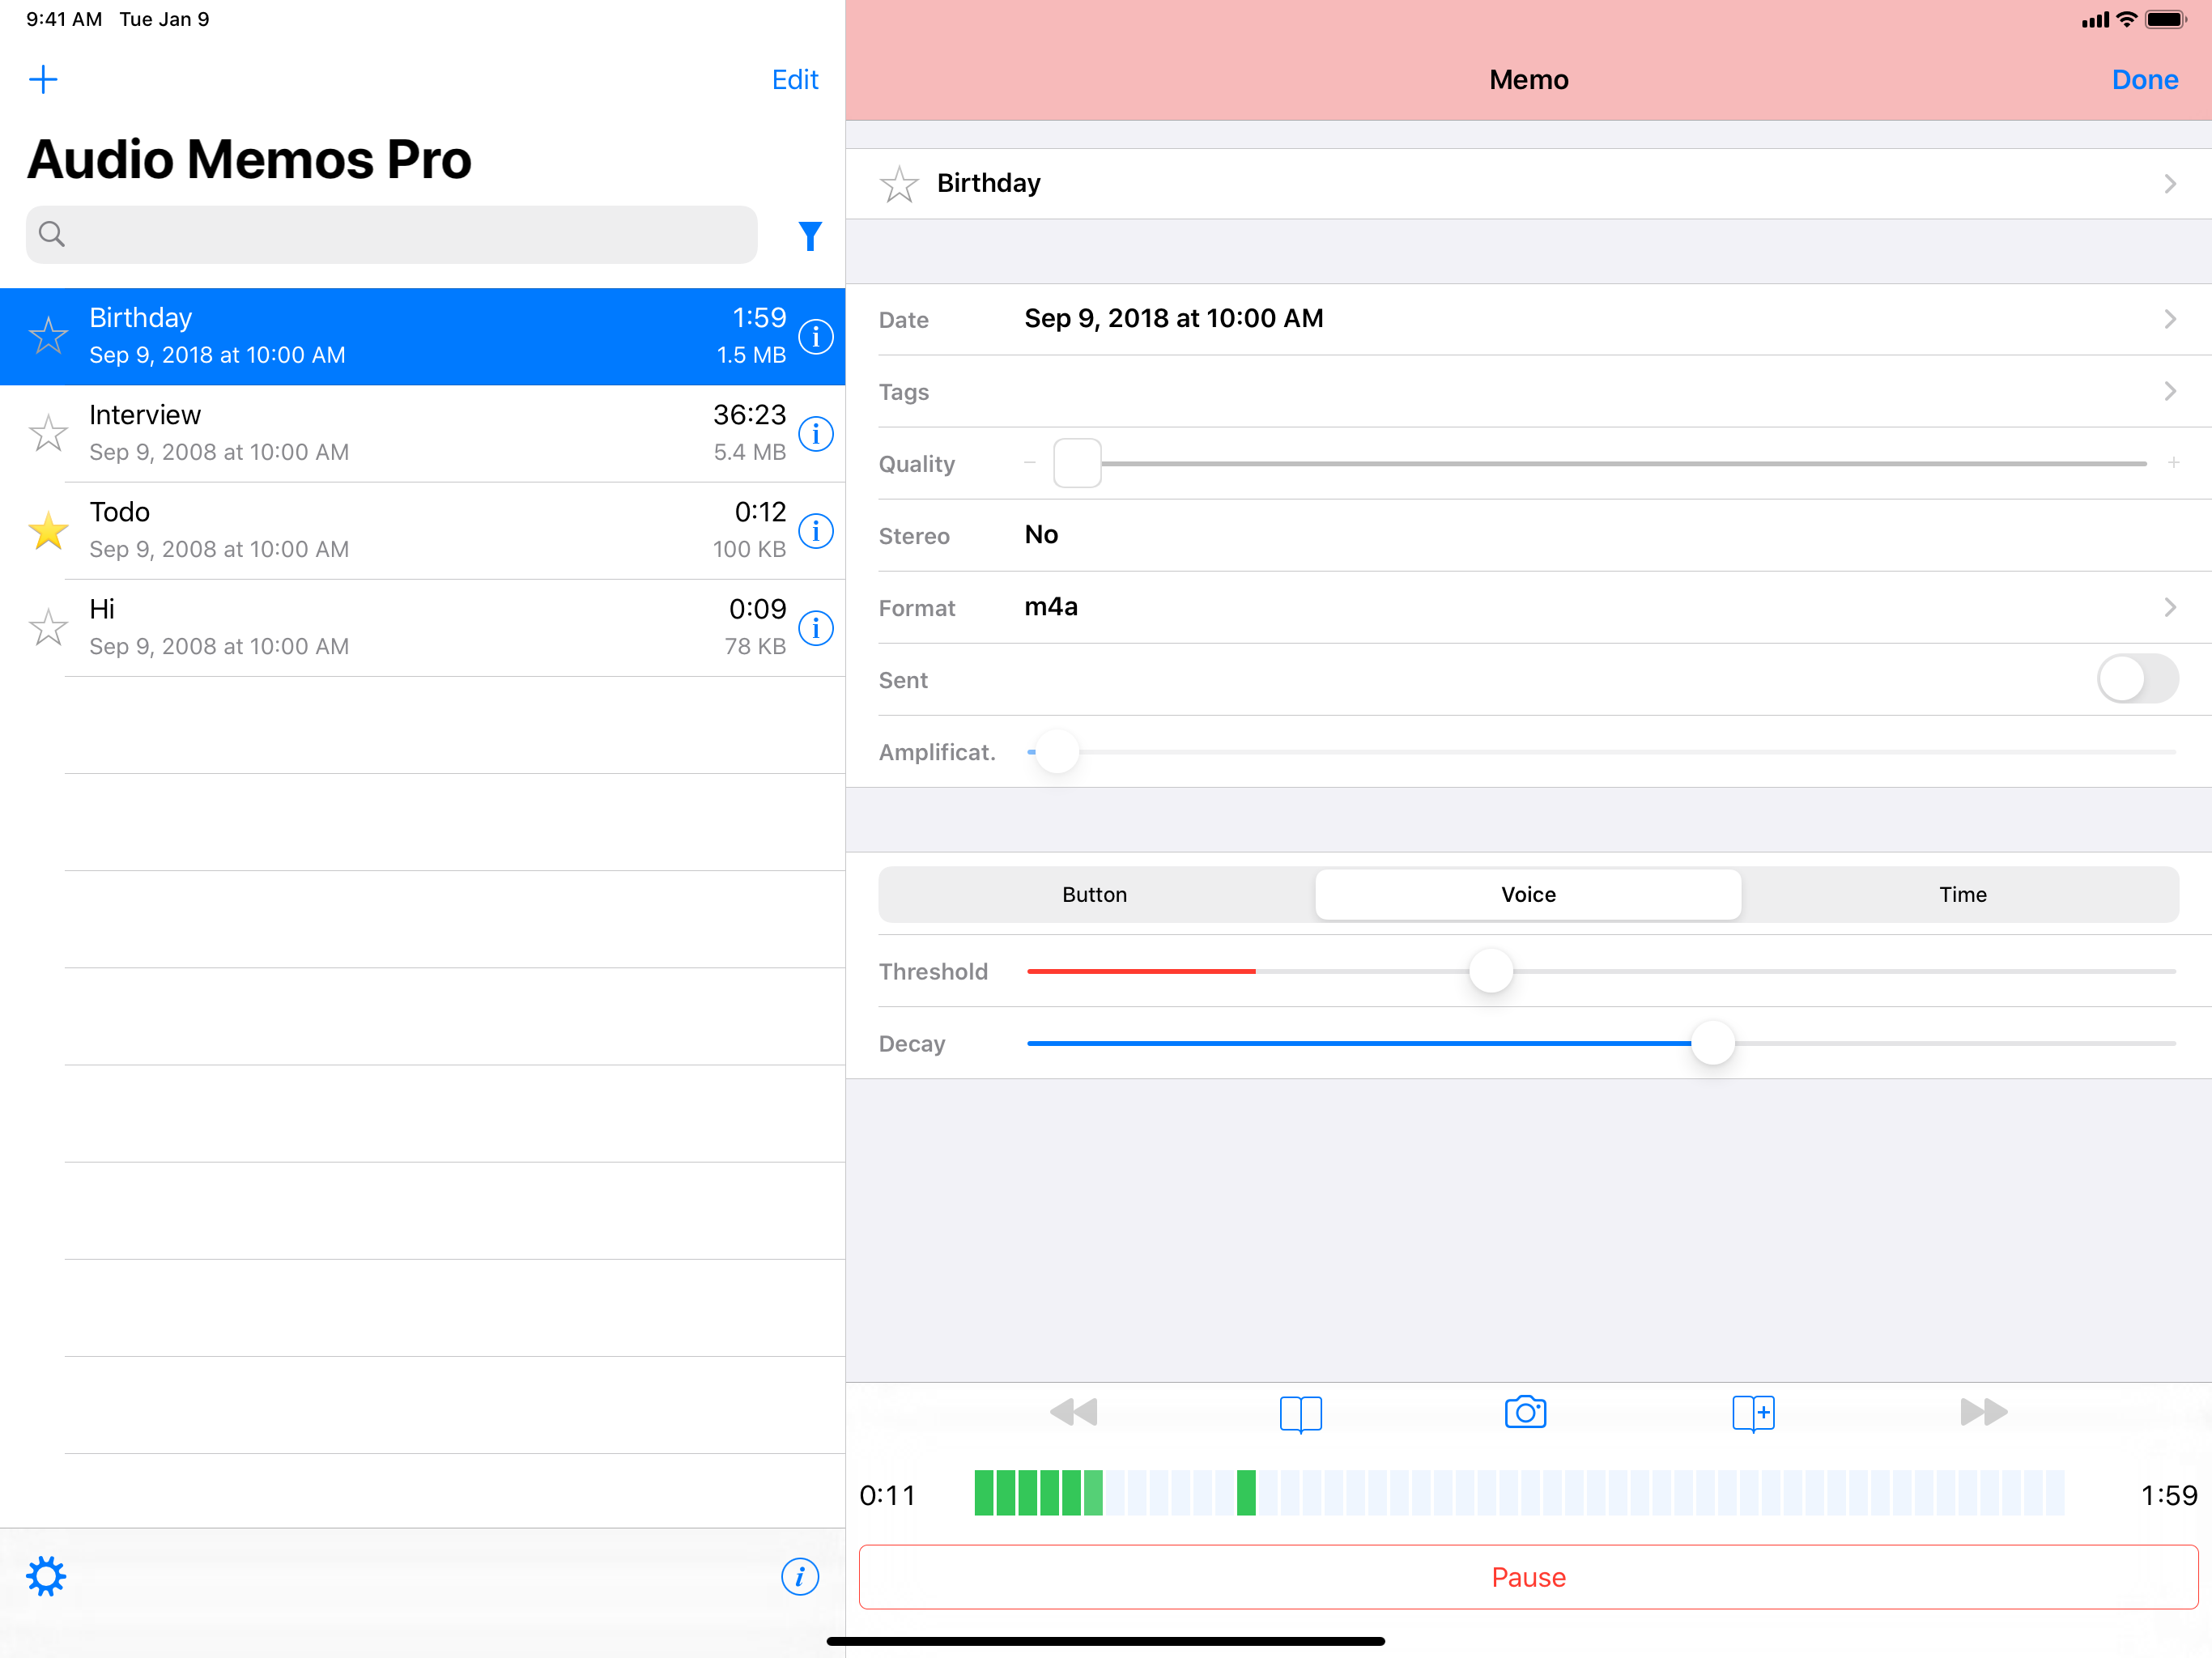Open info for the Todo memo
Image resolution: width=2212 pixels, height=1658 pixels.
tap(816, 531)
